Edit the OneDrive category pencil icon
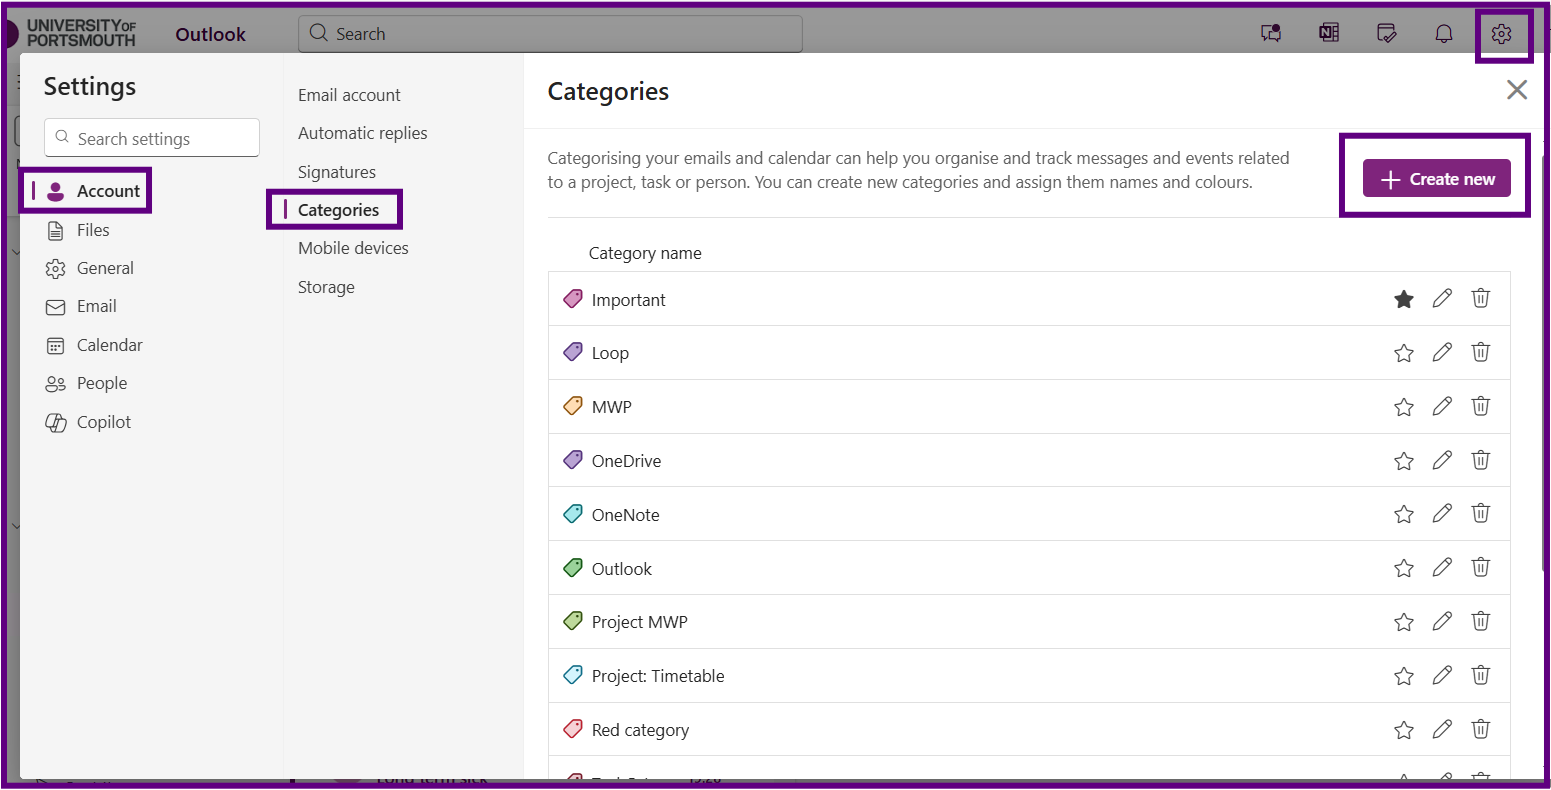The width and height of the screenshot is (1551, 790). coord(1442,460)
